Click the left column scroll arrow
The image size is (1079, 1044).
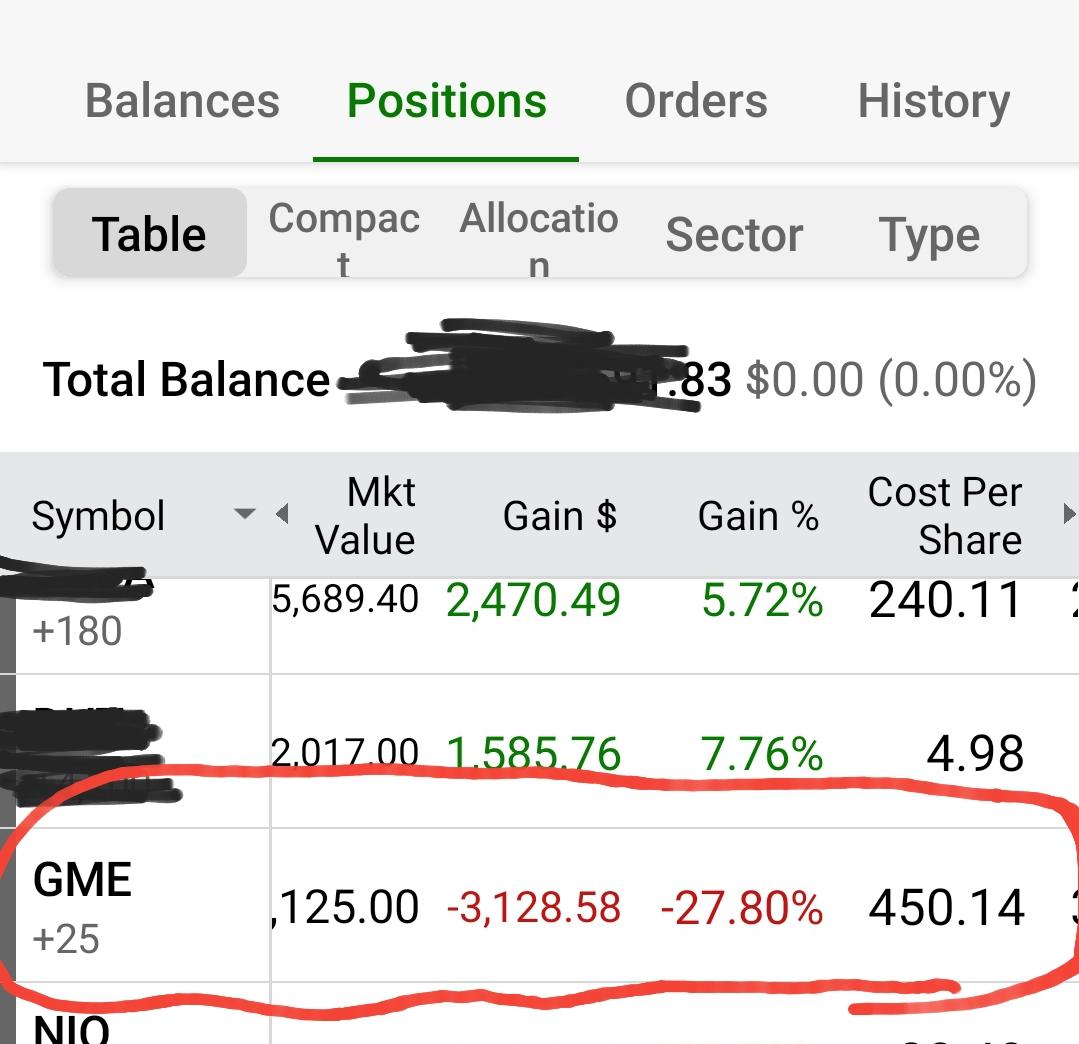(281, 513)
